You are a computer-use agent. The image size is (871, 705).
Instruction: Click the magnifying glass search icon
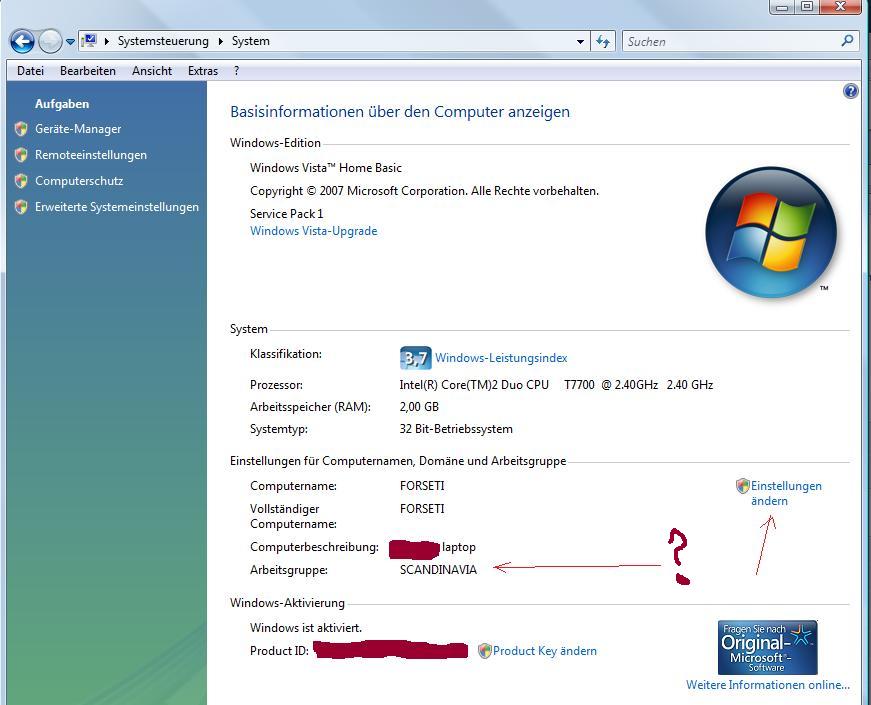pos(848,41)
